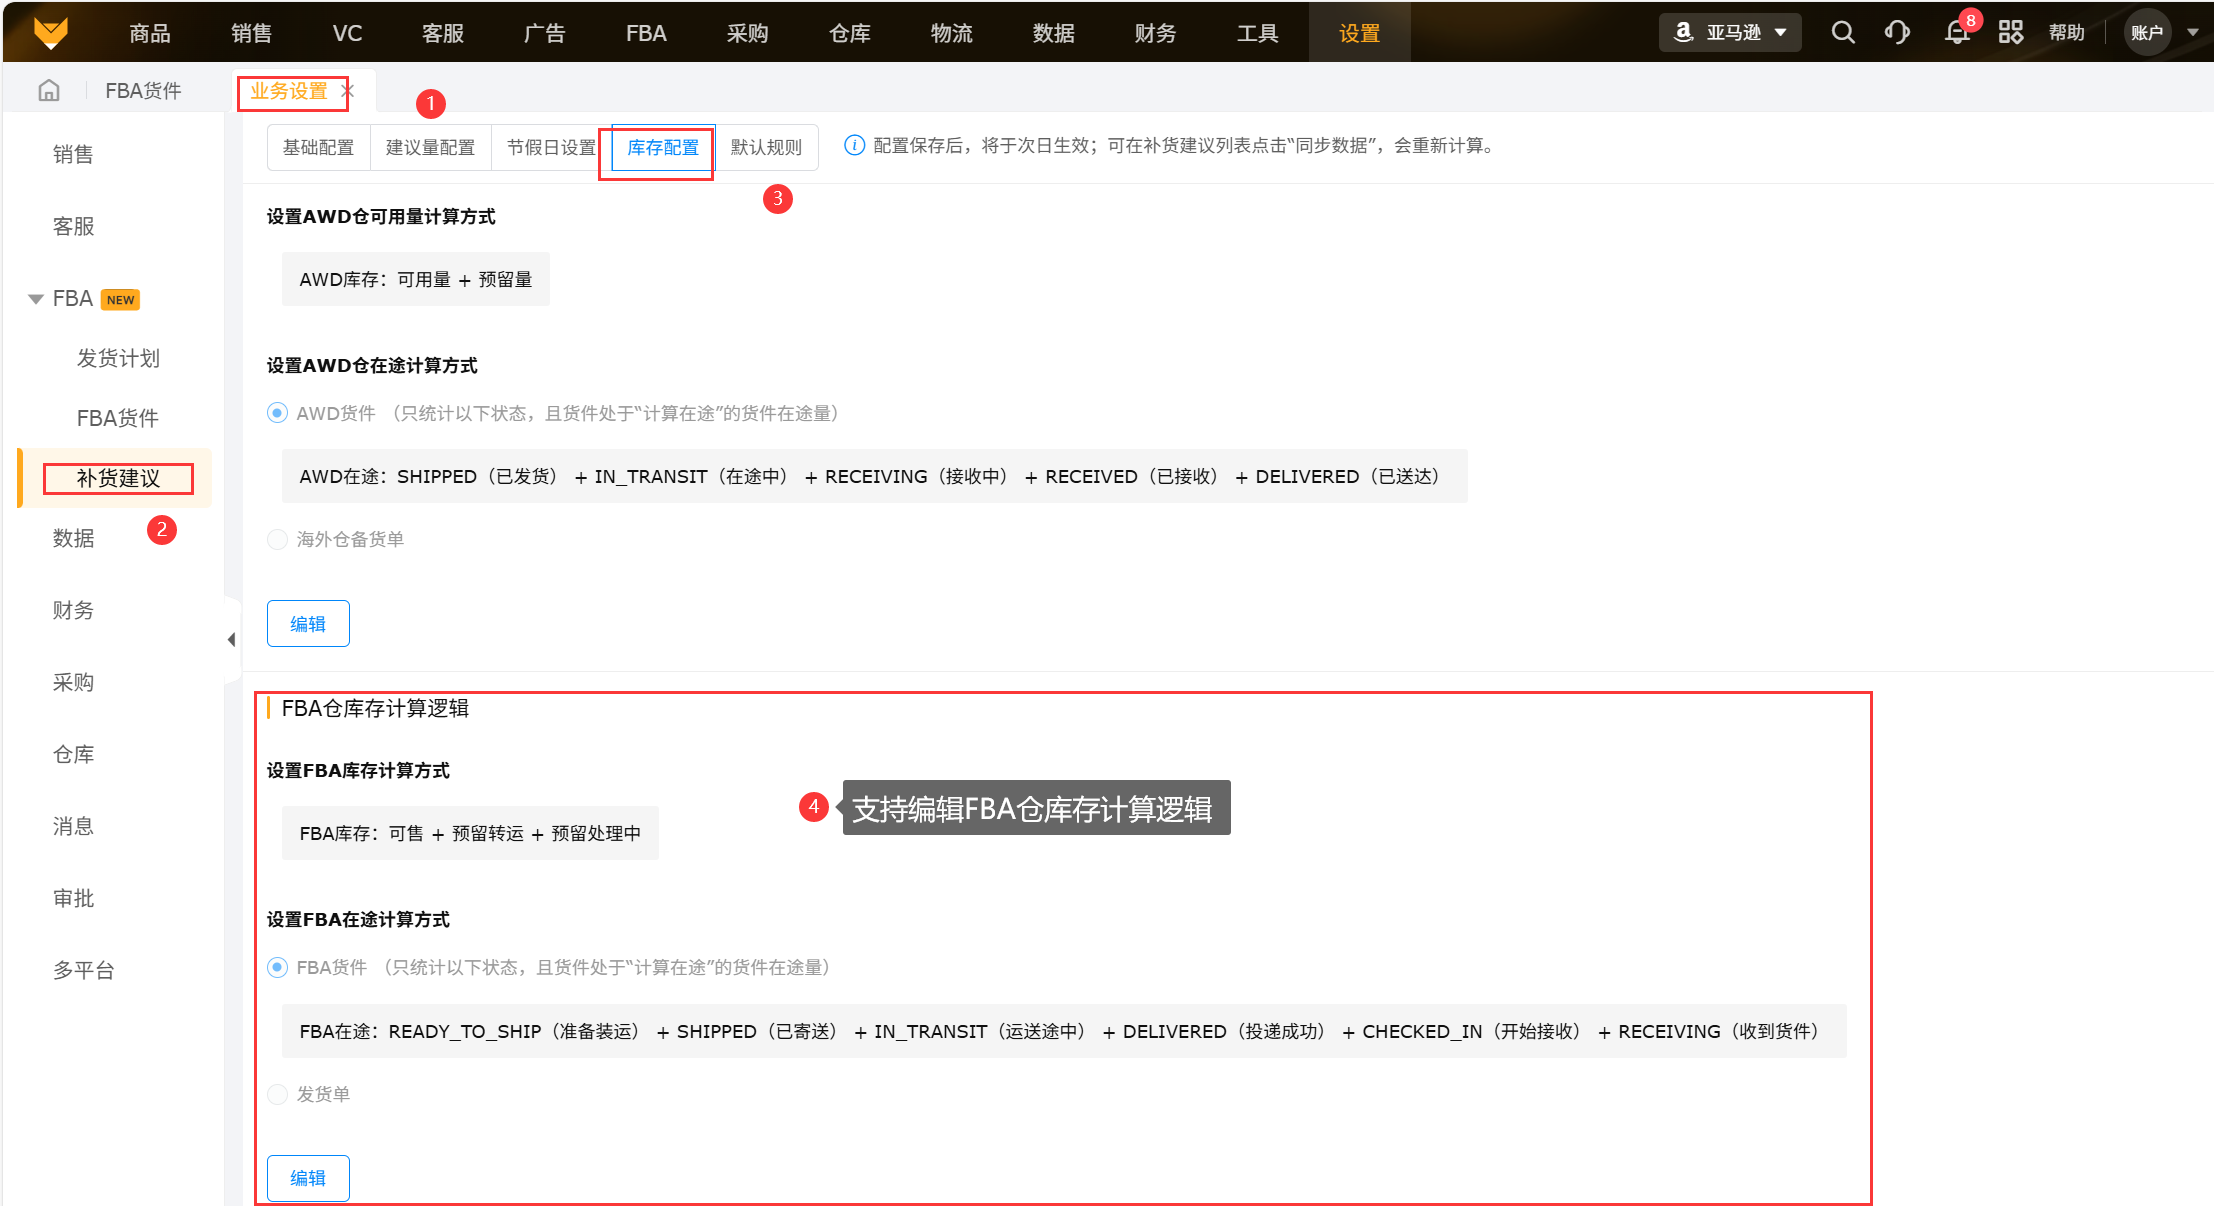Viewport: 2214px width, 1206px height.
Task: Collapse the left sidebar panel arrow
Action: point(231,640)
